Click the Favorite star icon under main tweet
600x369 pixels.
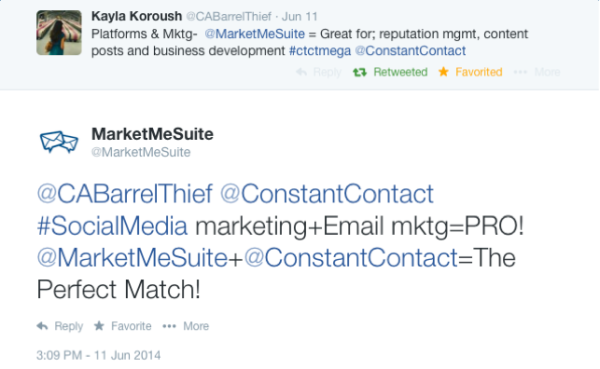coord(99,326)
